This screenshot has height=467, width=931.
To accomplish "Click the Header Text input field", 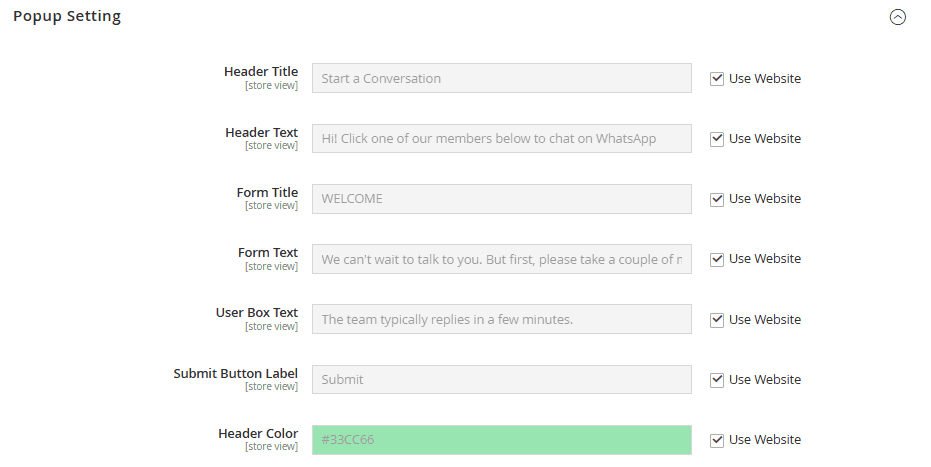I will point(501,139).
